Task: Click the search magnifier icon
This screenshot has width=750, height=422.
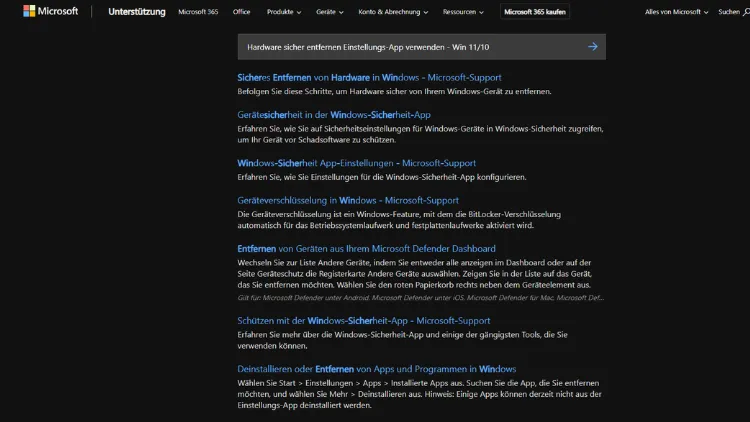Action: 746,12
